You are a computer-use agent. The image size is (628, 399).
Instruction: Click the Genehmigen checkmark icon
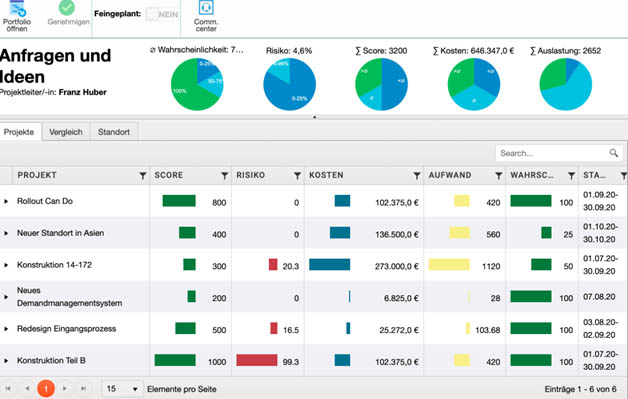click(66, 8)
